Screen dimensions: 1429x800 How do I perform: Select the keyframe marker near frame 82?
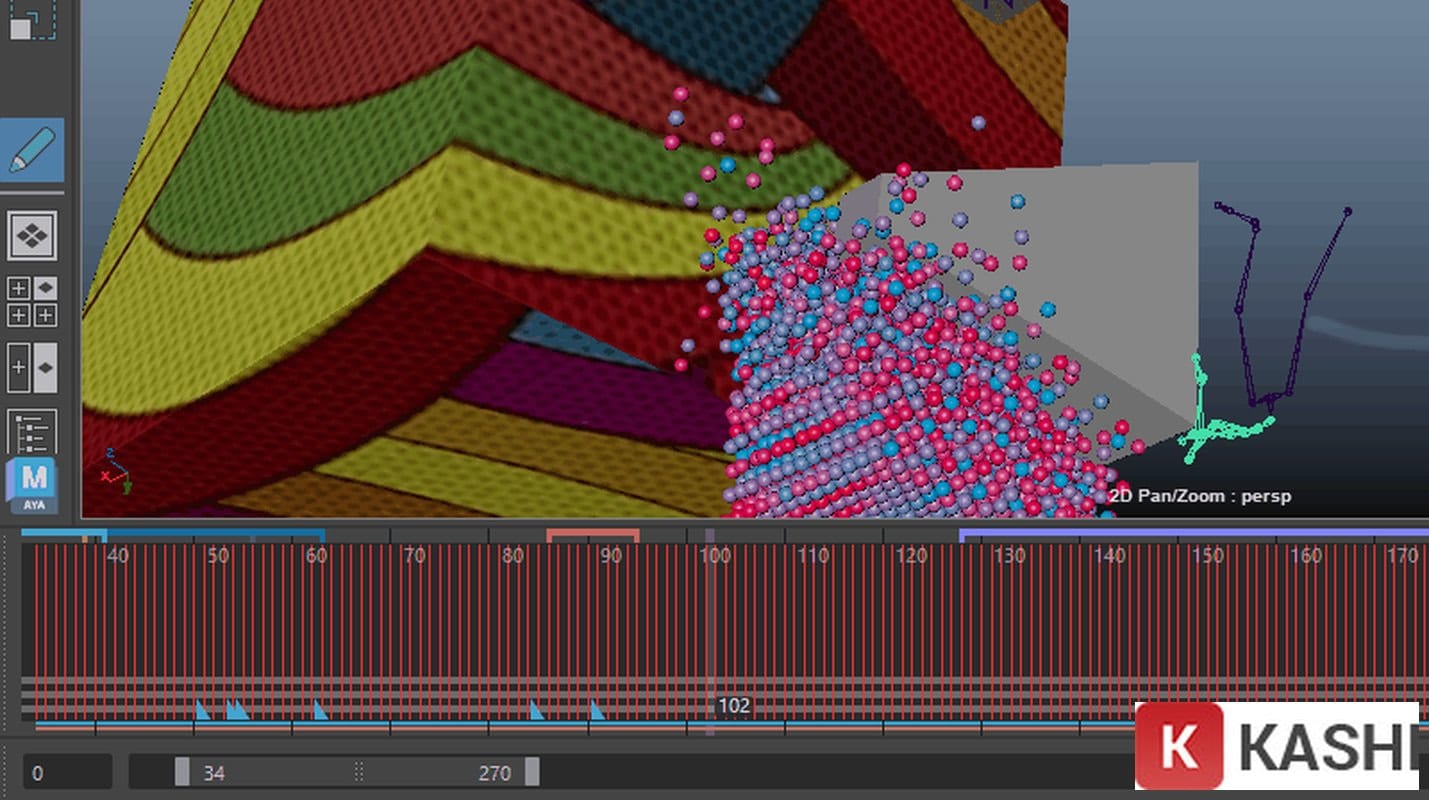point(536,710)
